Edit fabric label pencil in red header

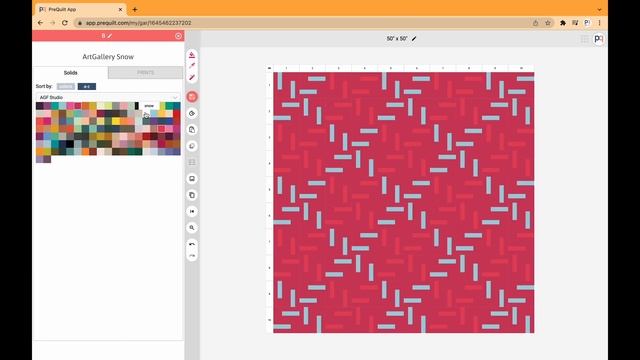click(110, 36)
